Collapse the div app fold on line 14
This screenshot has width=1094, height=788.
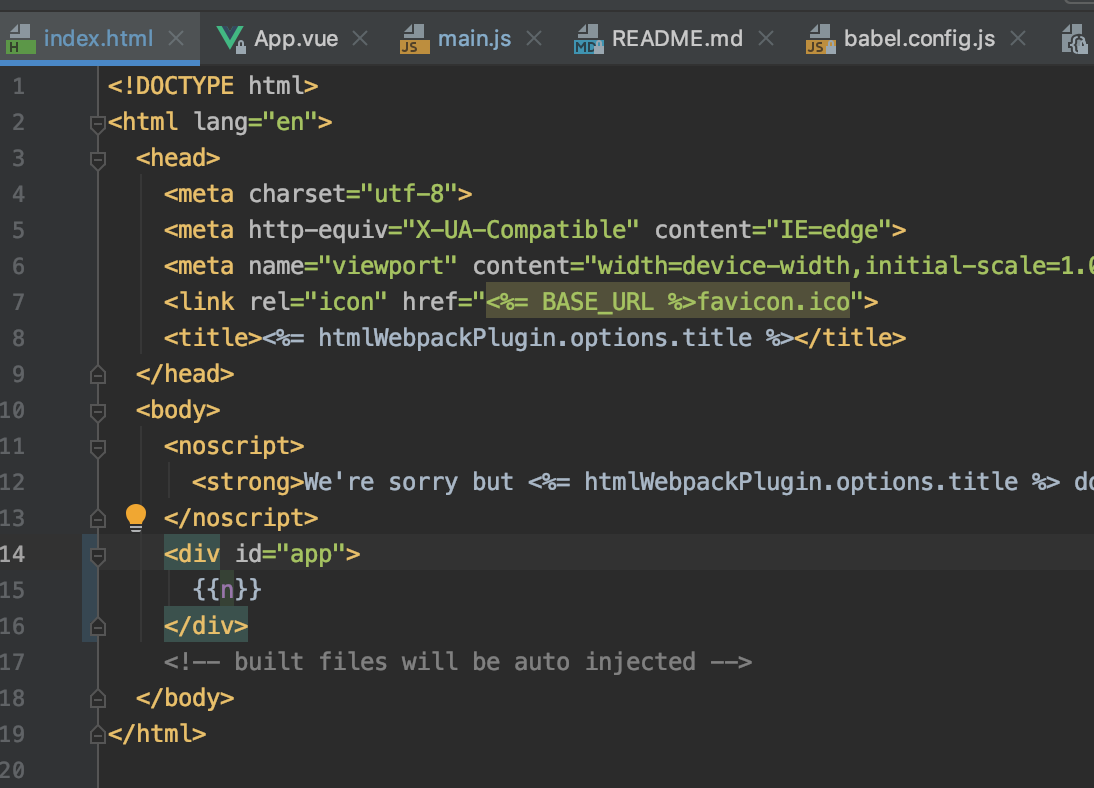click(98, 556)
